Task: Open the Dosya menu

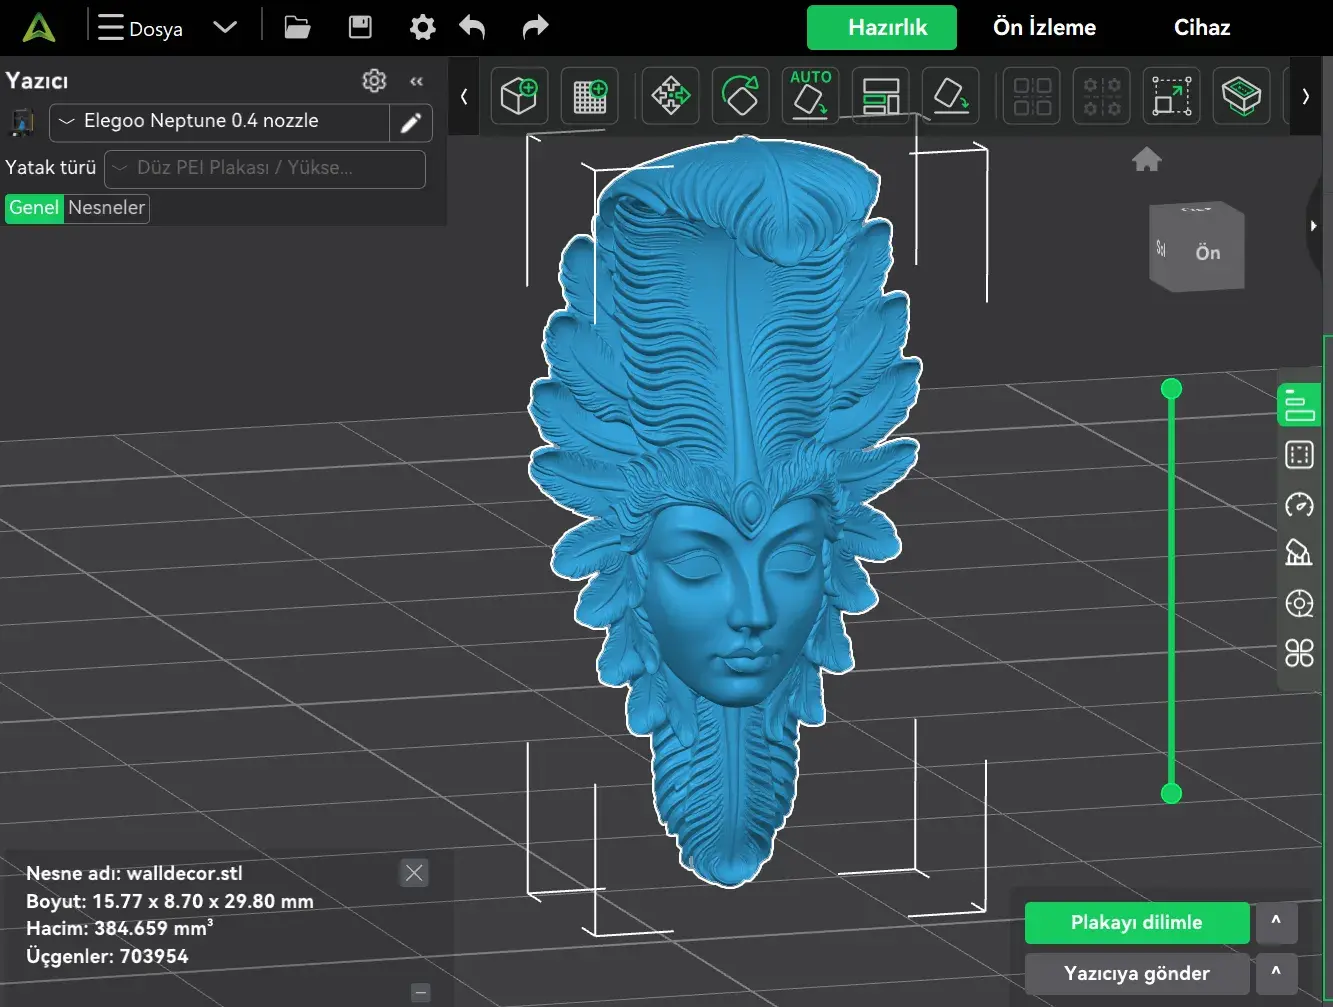Action: [x=141, y=28]
